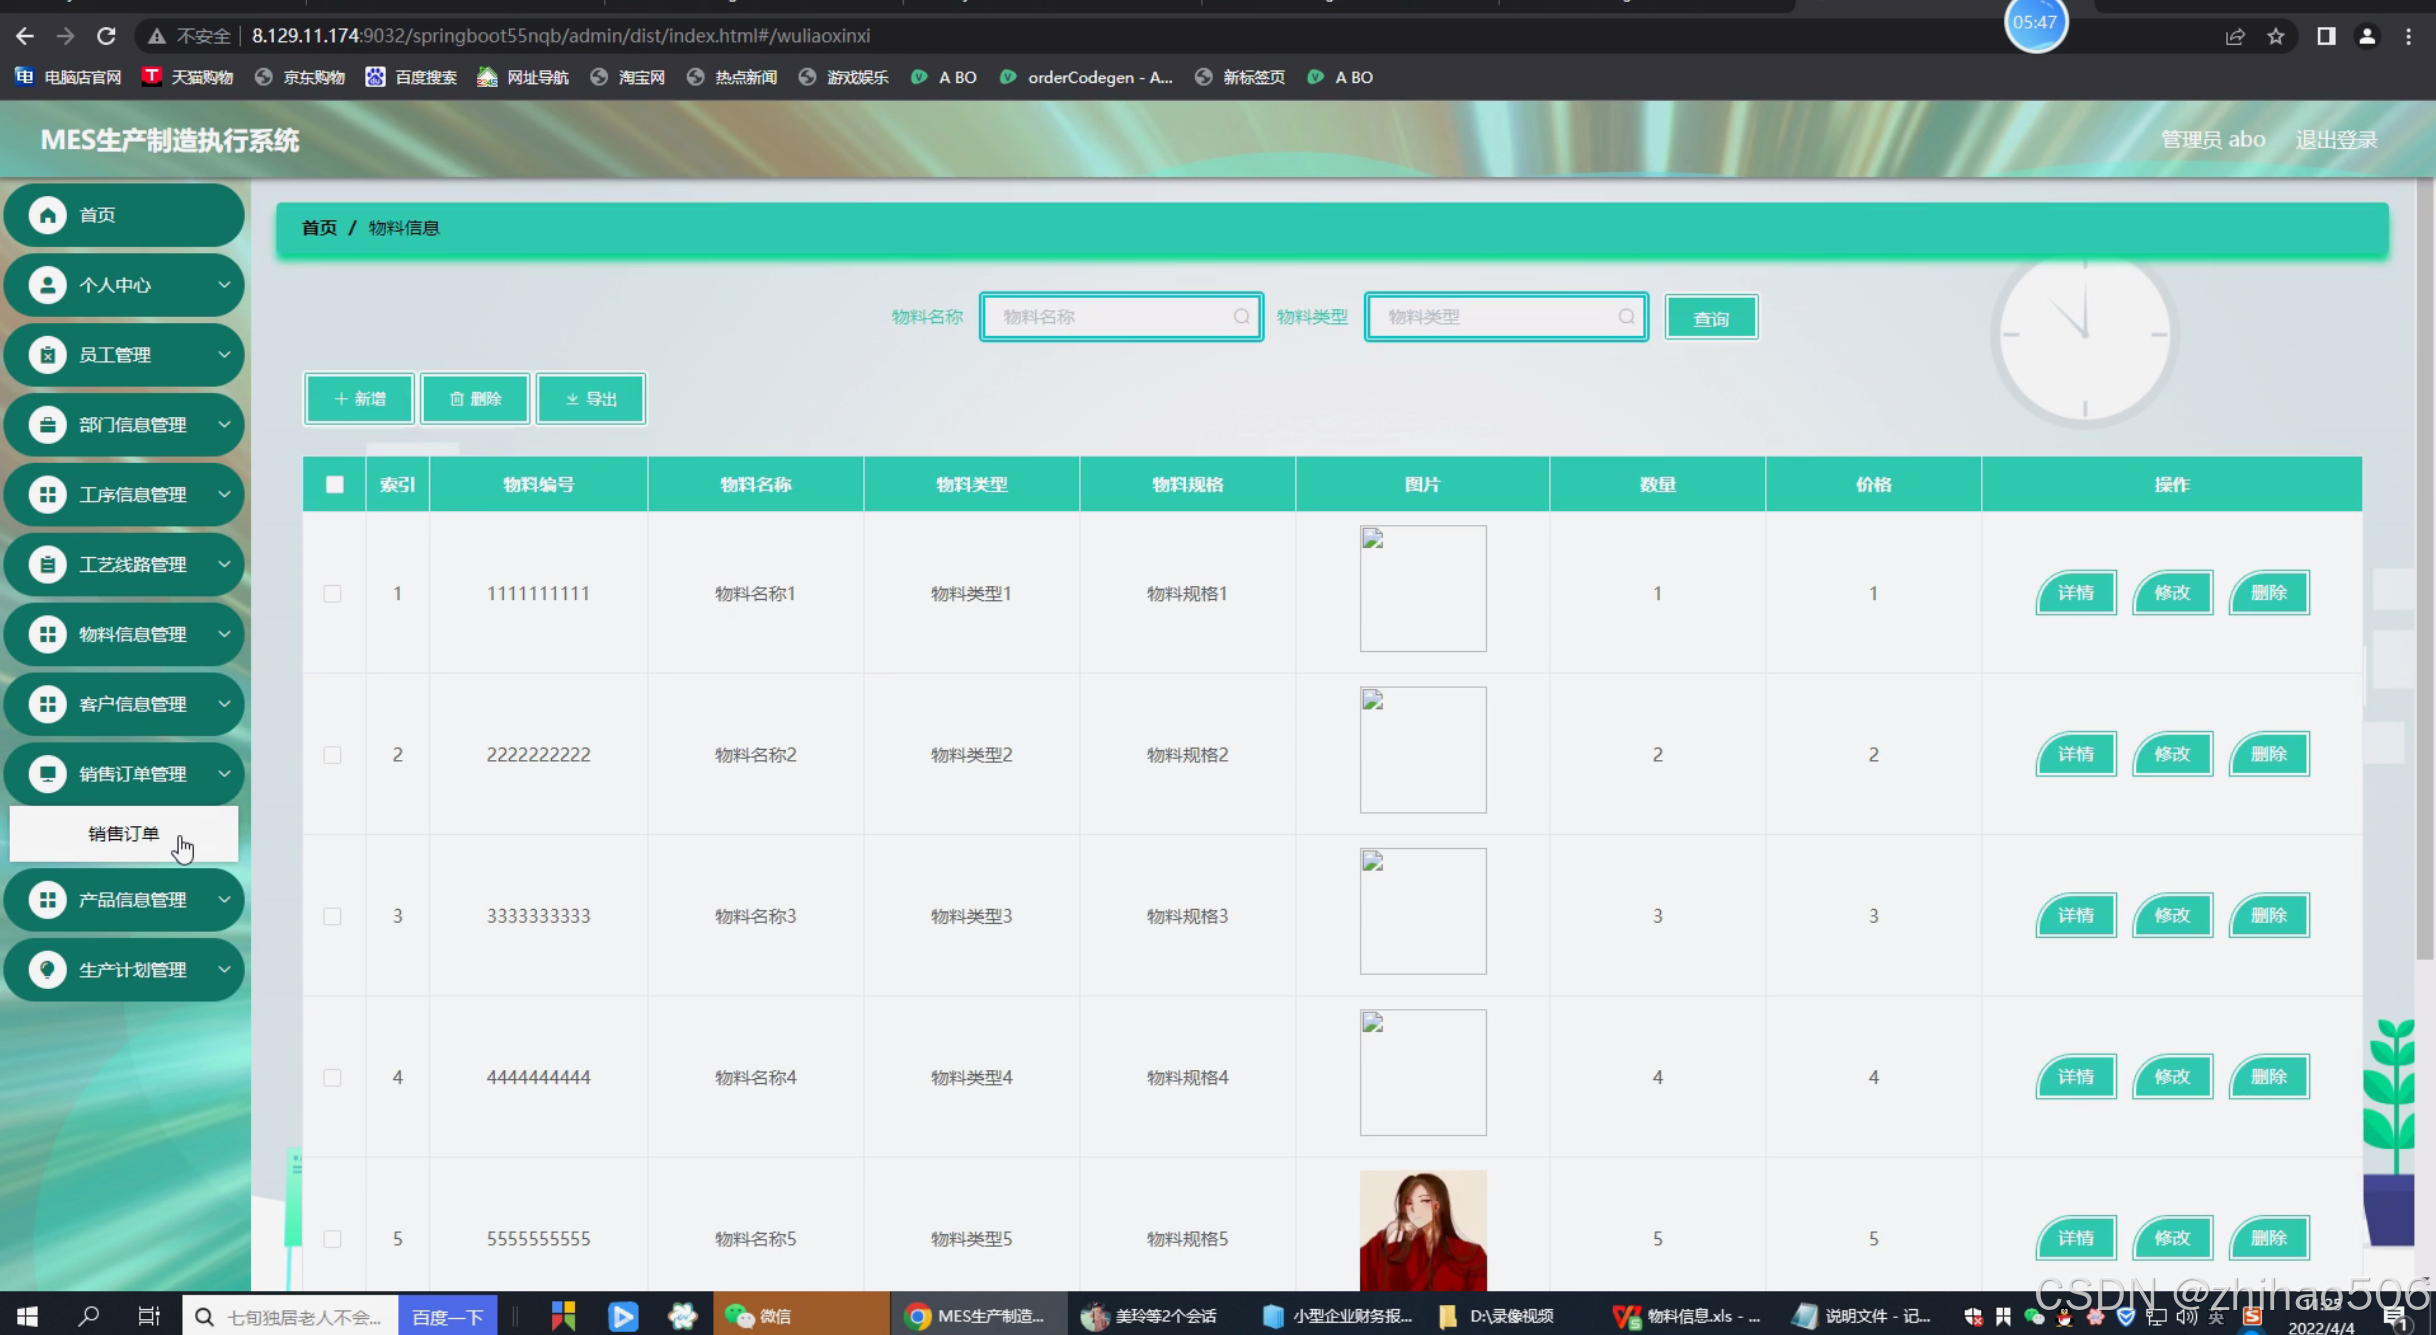
Task: Click search icon in 物料名称 field
Action: coord(1241,317)
